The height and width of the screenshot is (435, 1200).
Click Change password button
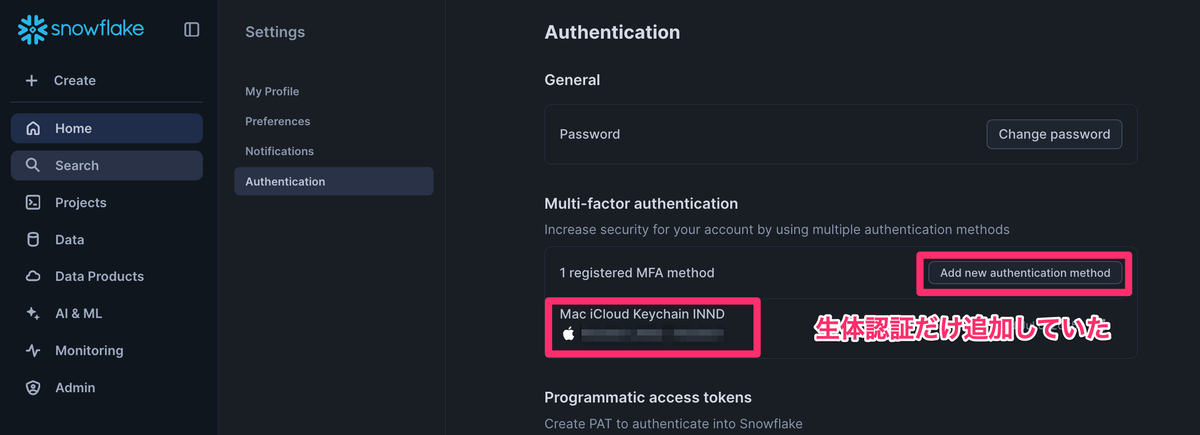[x=1054, y=134]
